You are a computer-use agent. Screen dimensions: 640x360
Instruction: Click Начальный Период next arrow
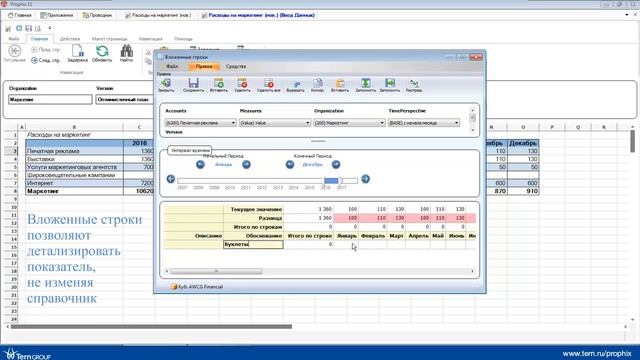[246, 164]
